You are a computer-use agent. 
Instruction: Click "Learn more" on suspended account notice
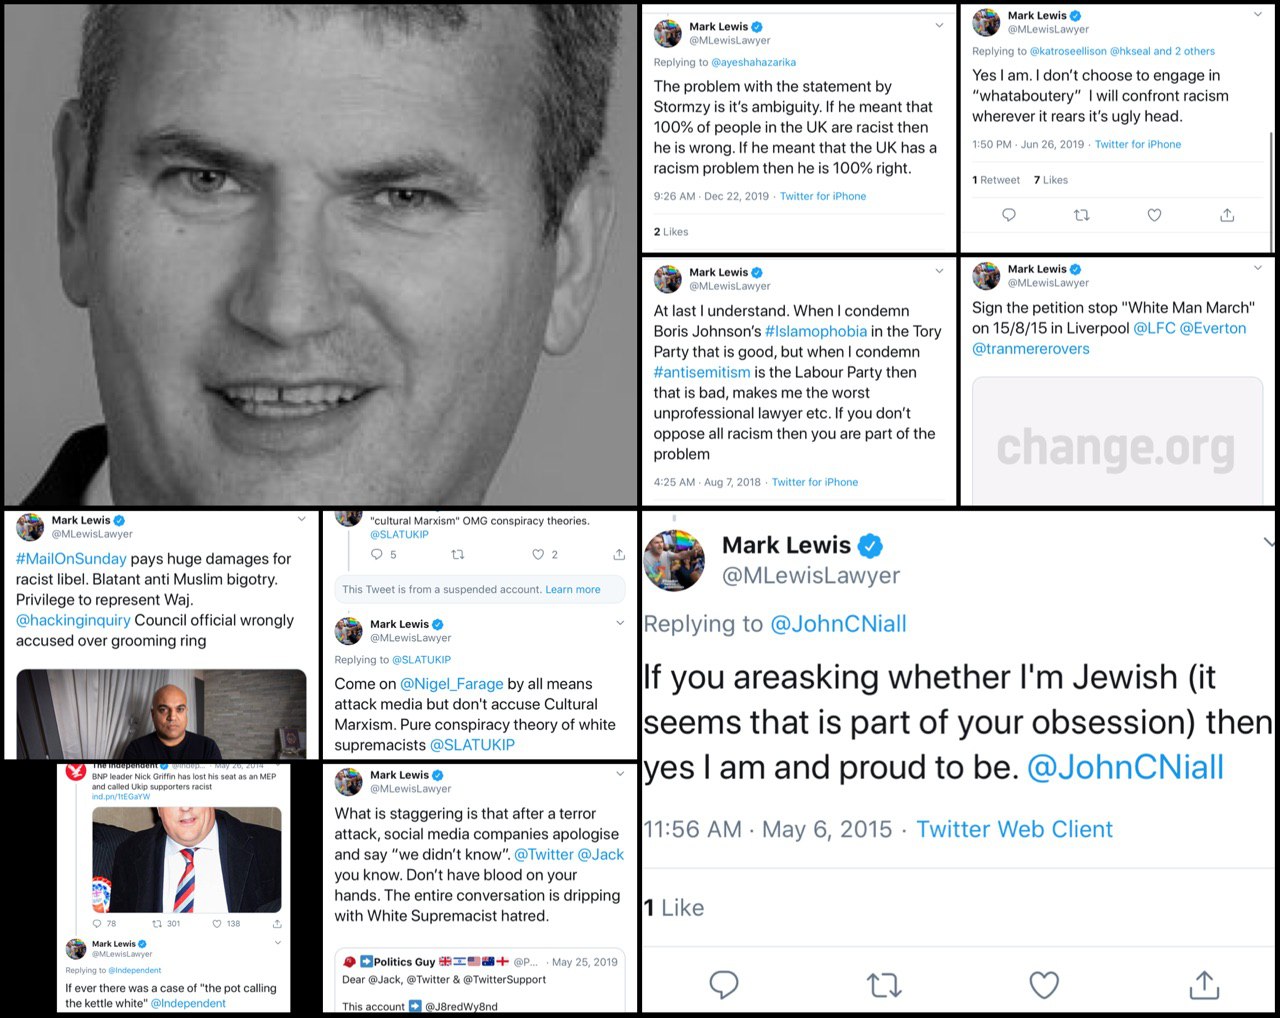coord(573,590)
